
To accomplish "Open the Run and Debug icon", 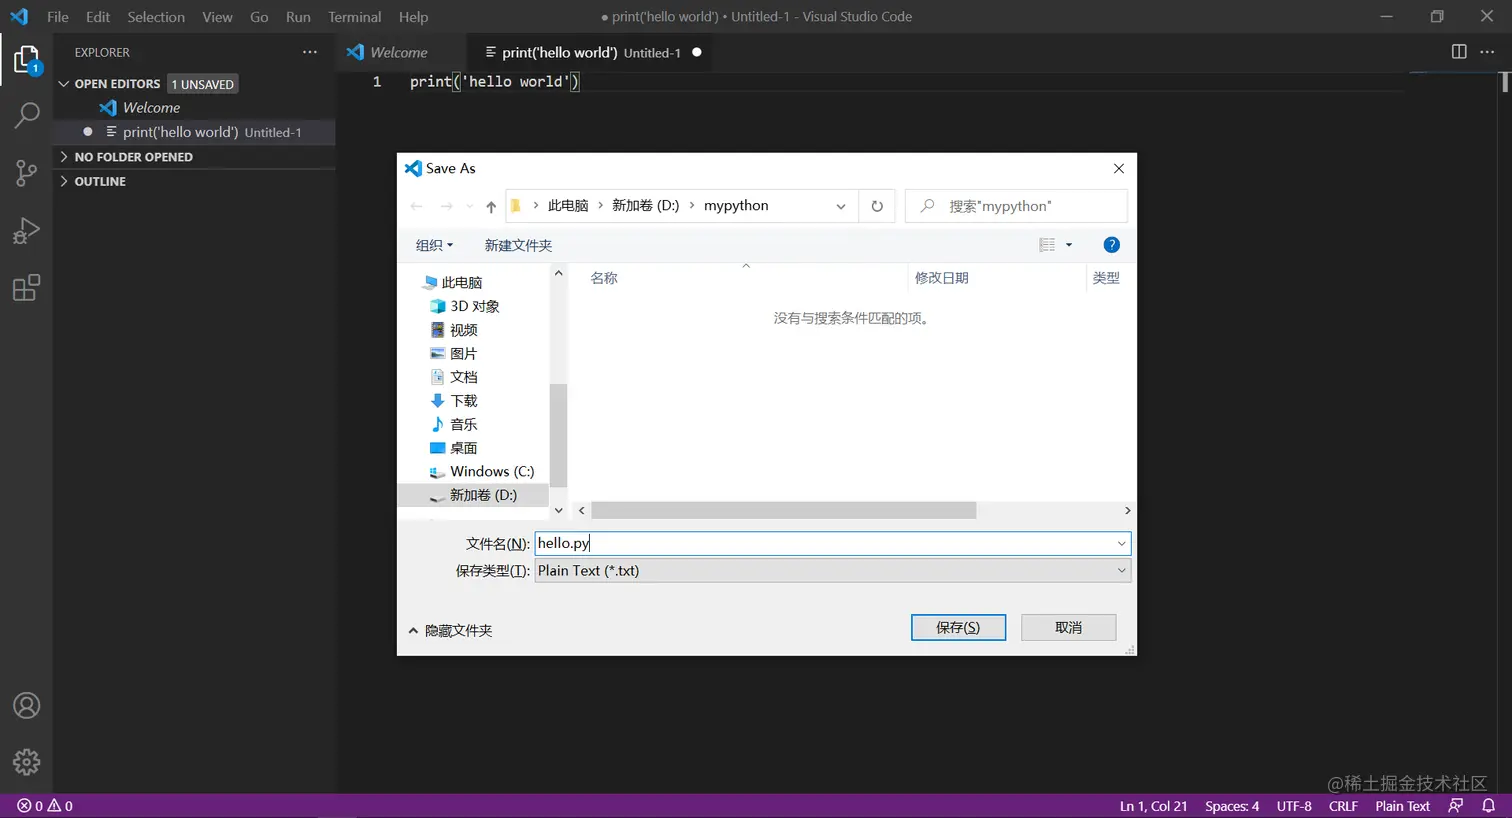I will [26, 230].
